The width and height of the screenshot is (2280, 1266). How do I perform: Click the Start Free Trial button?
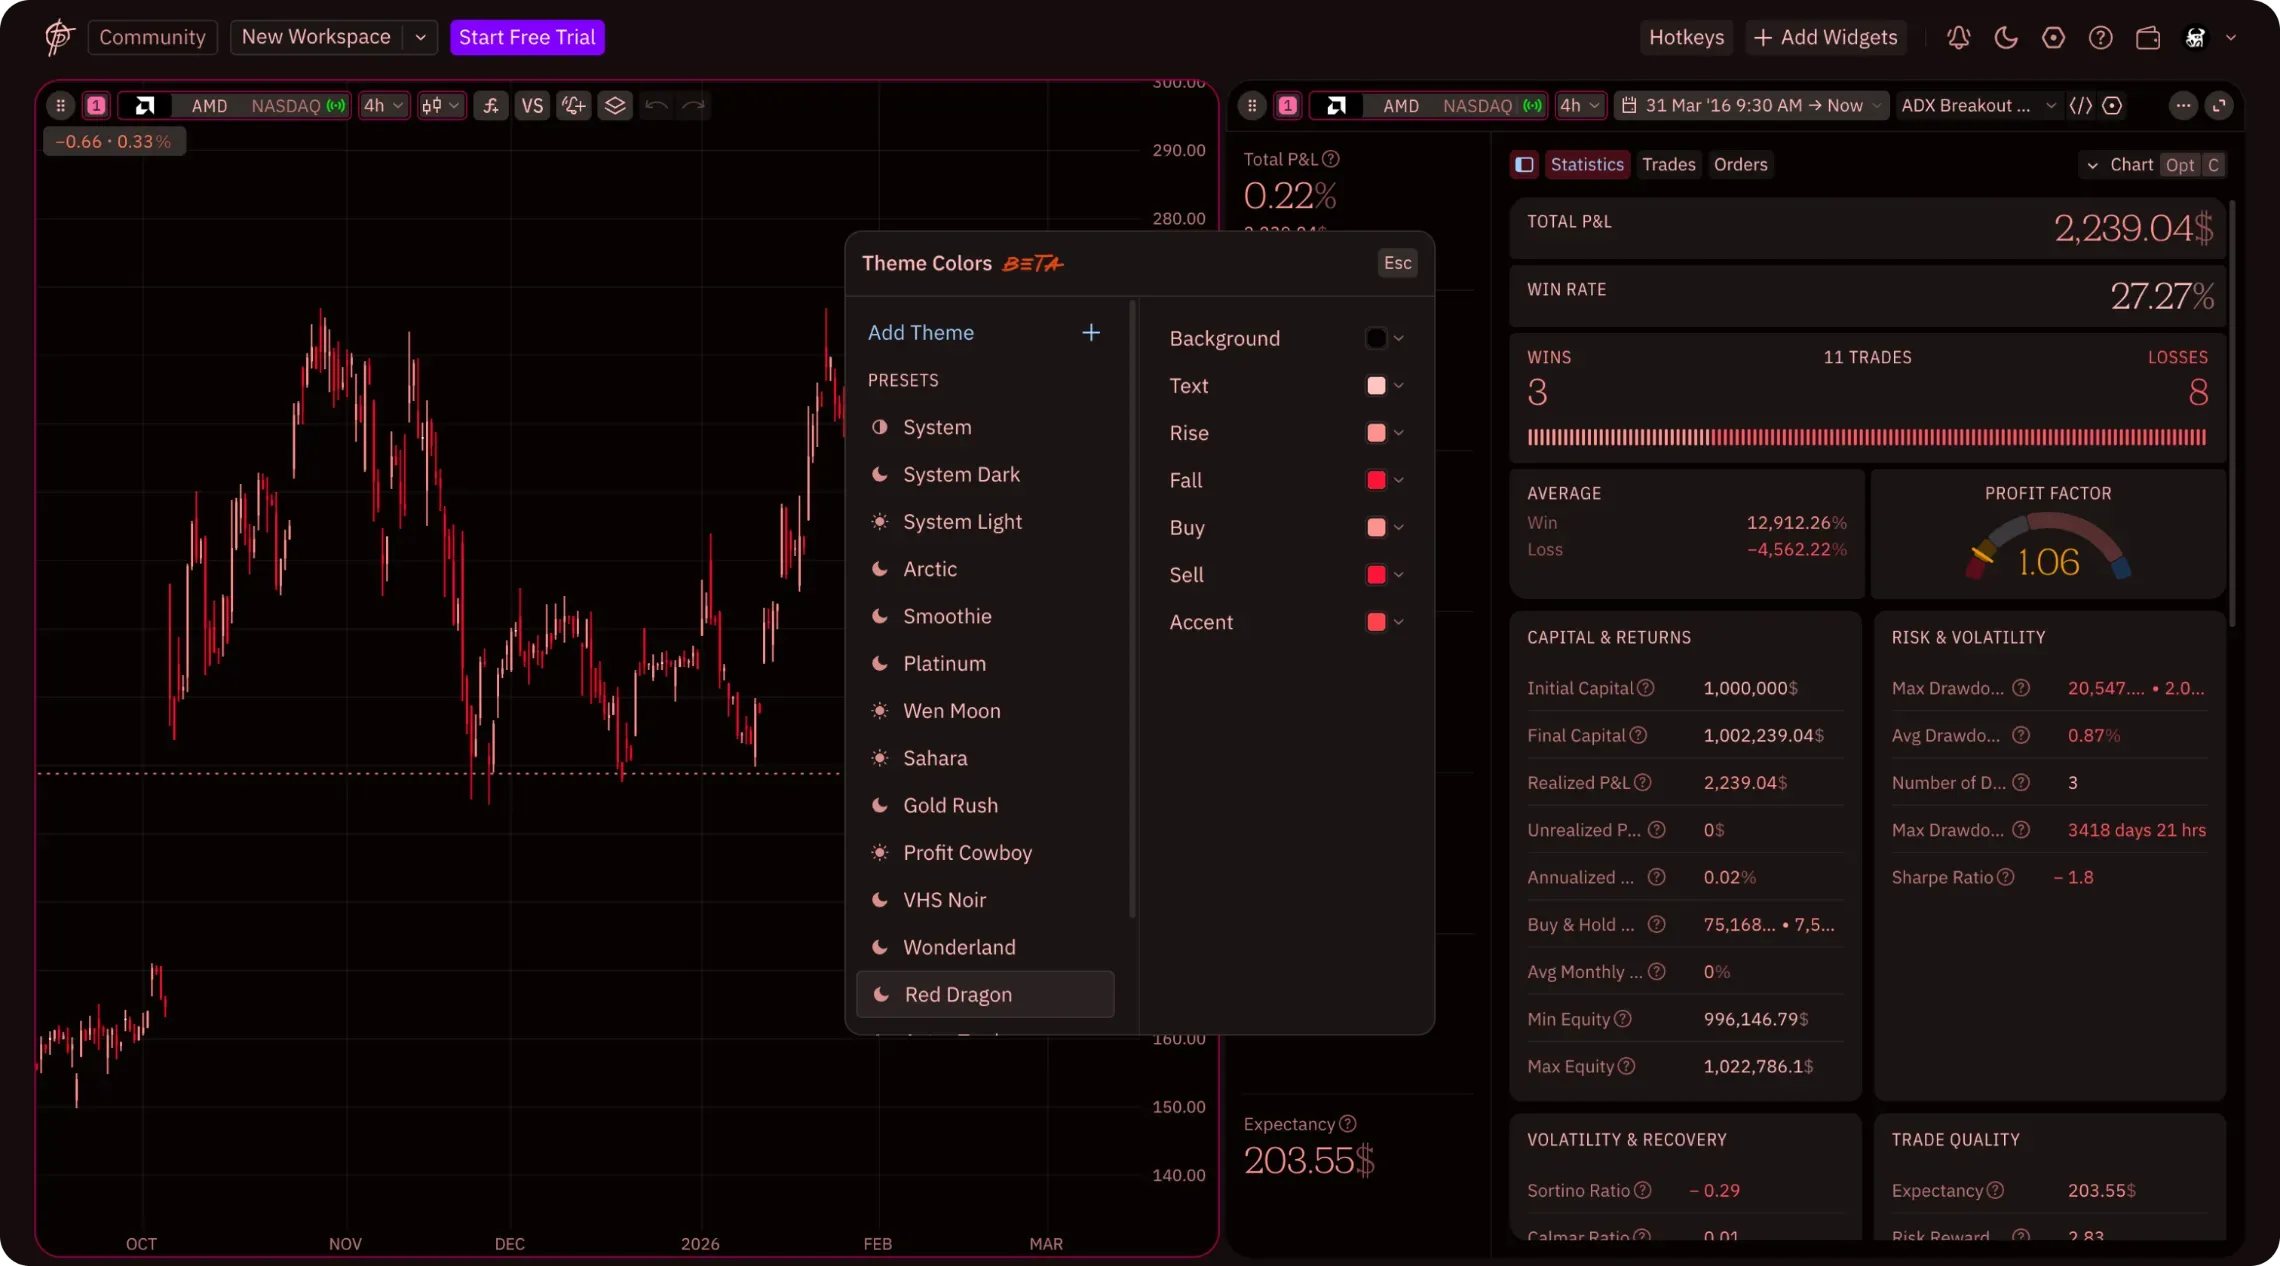[x=527, y=37]
